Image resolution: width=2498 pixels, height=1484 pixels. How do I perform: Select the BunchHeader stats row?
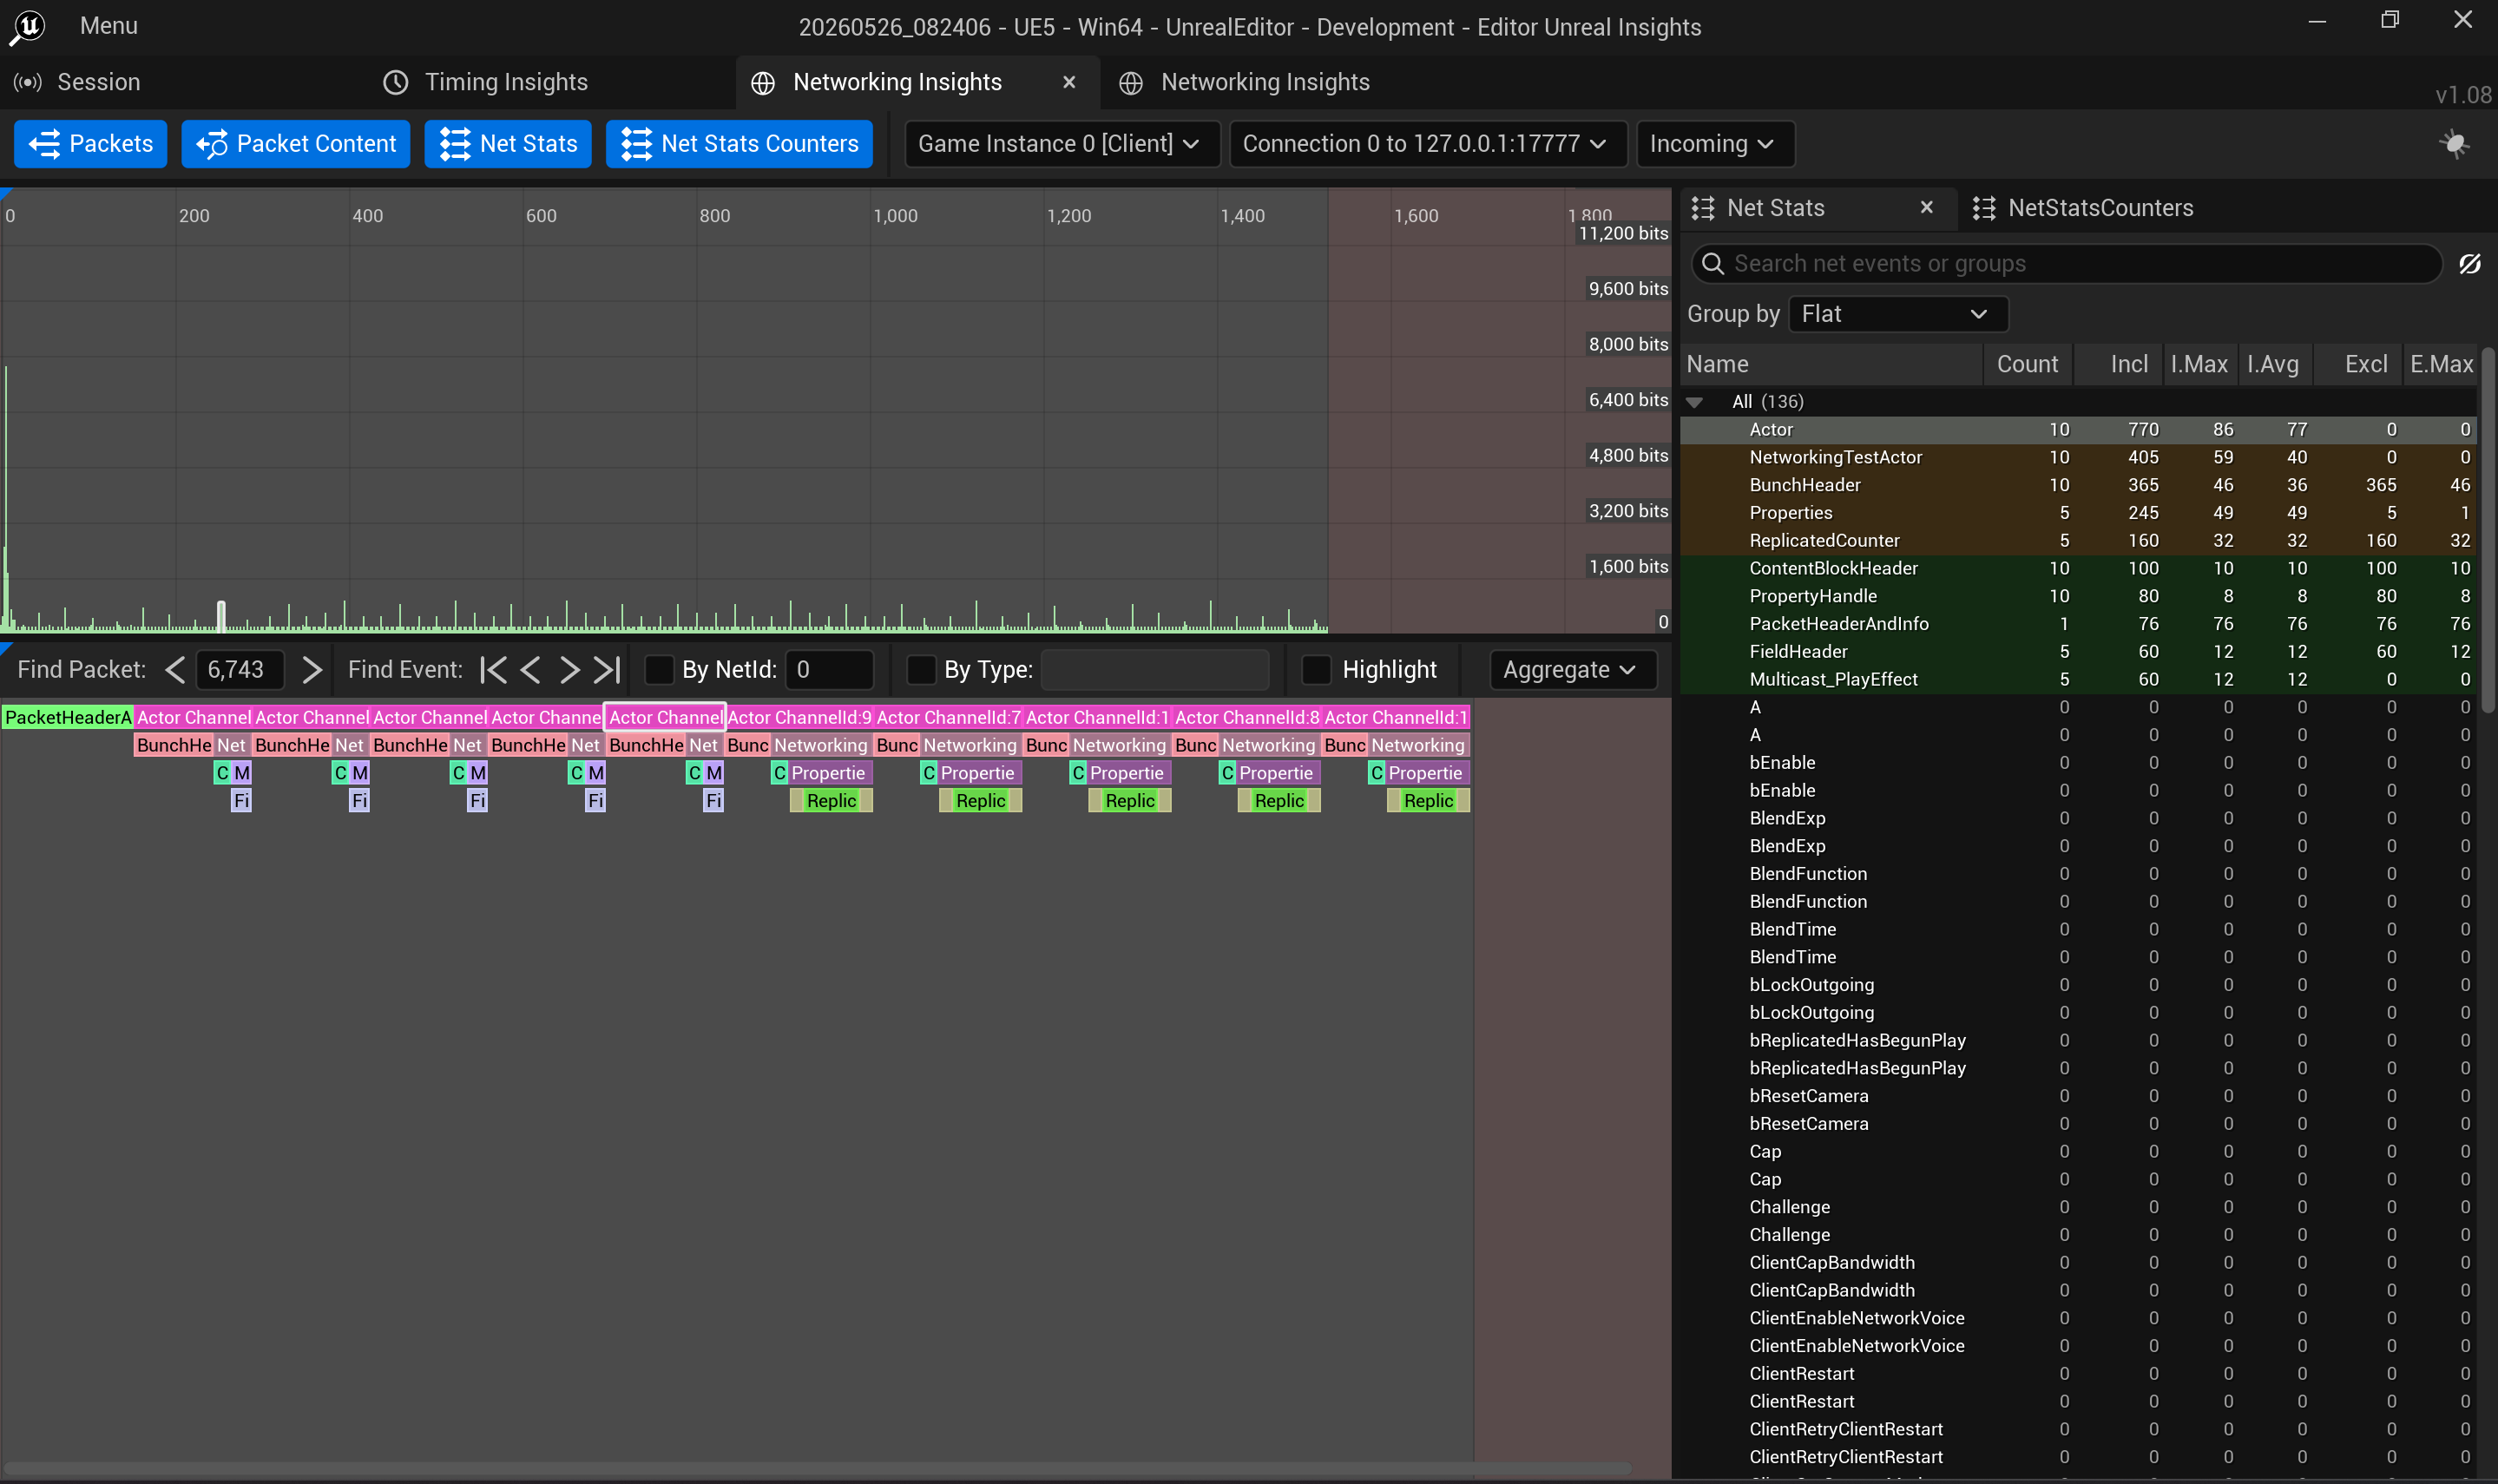coord(2079,486)
